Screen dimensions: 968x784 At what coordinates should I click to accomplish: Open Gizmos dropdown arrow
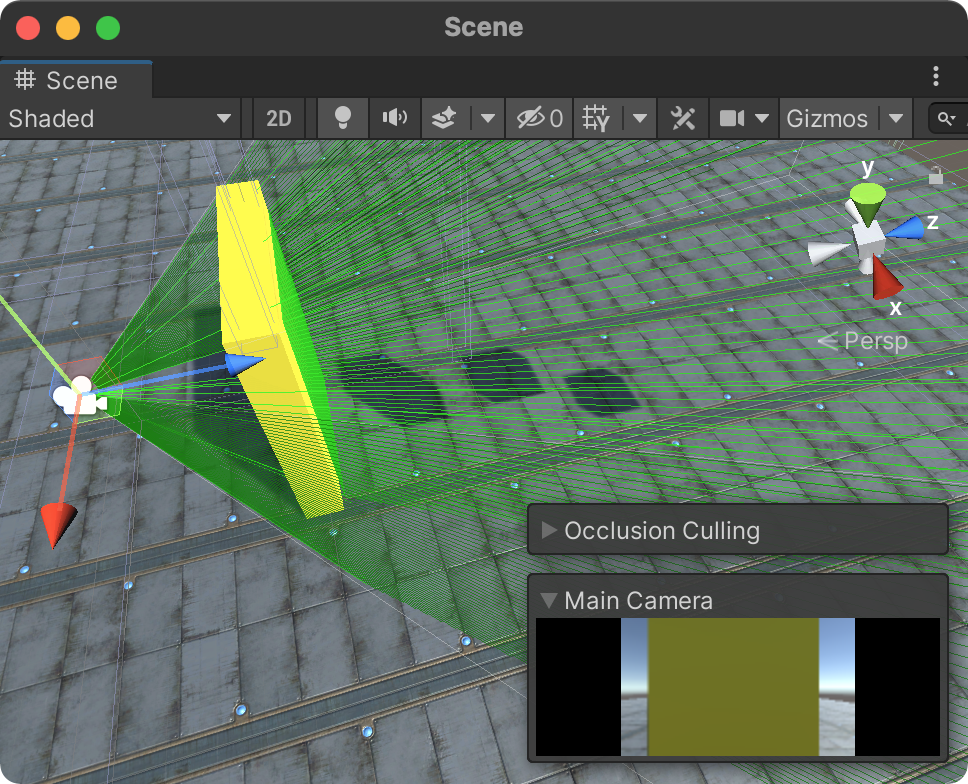896,119
